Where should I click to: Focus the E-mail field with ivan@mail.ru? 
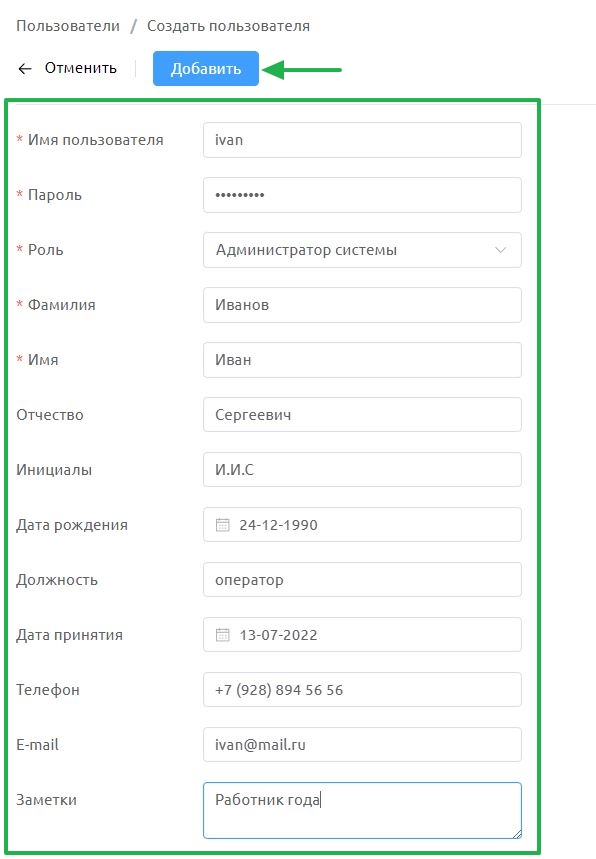tap(362, 745)
